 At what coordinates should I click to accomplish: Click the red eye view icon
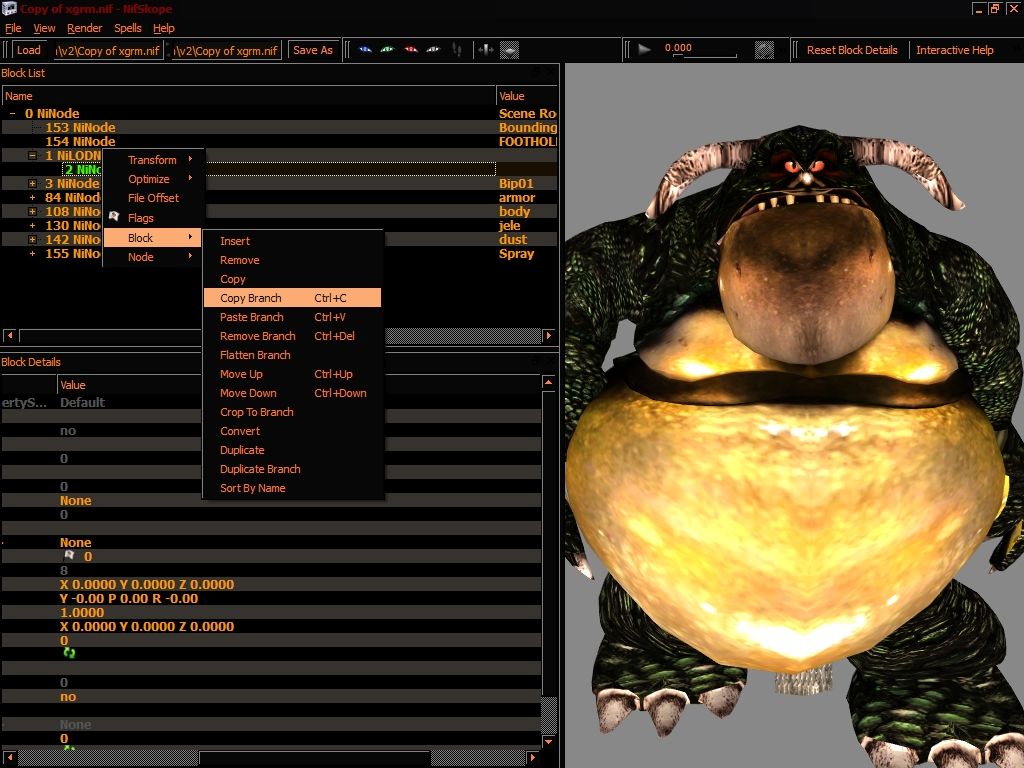point(411,50)
